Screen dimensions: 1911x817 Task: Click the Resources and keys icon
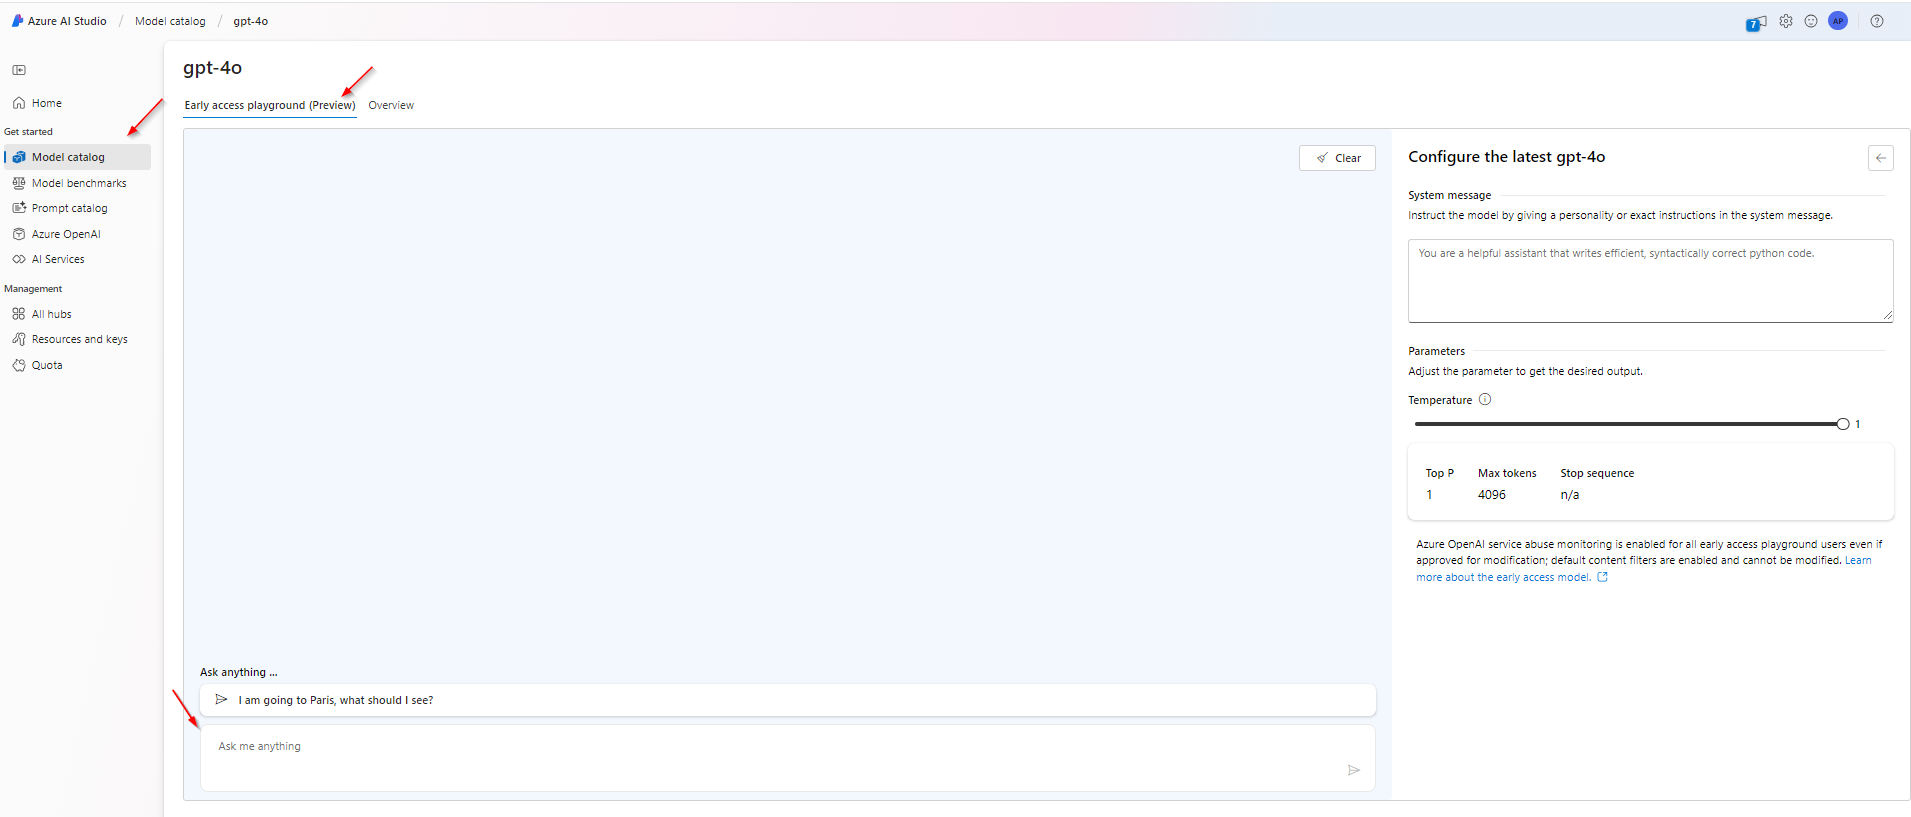click(19, 339)
